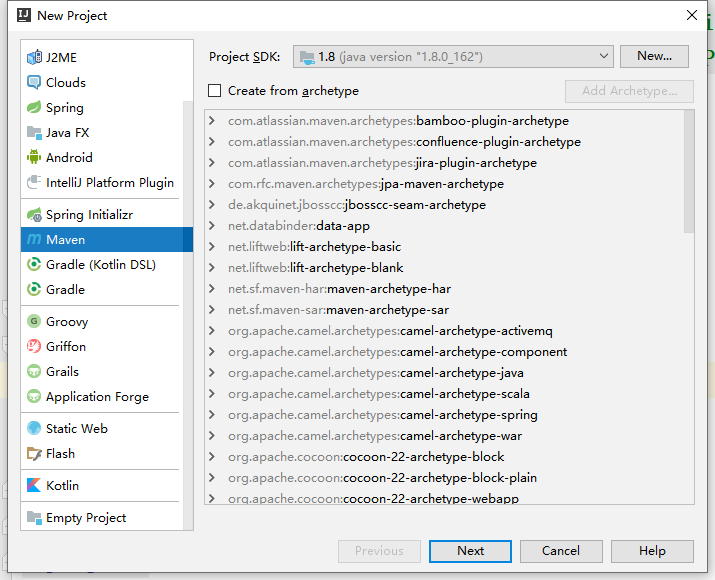This screenshot has height=580, width=715.
Task: Select camel-archetype-spring entry text
Action: (383, 414)
